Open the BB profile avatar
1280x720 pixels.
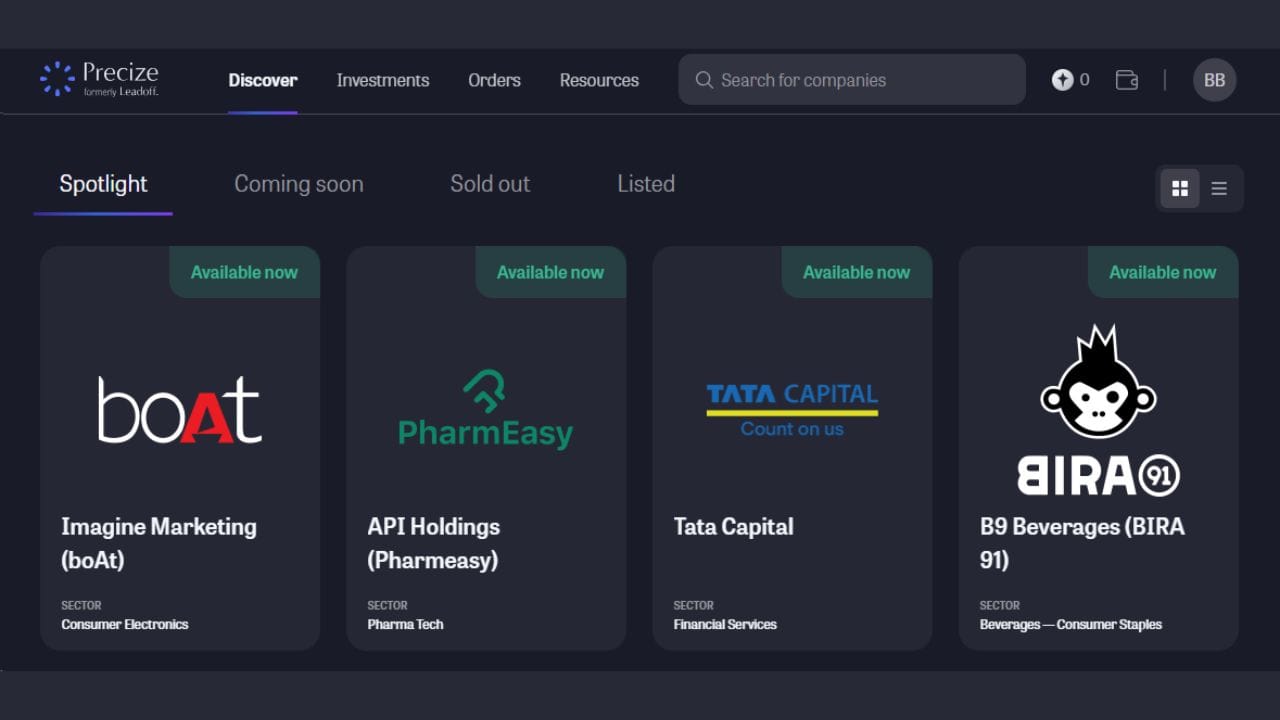pos(1214,80)
